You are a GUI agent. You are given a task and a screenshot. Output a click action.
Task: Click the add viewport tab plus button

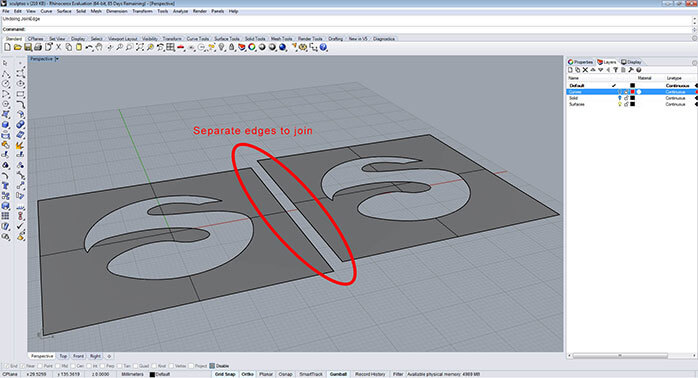109,356
